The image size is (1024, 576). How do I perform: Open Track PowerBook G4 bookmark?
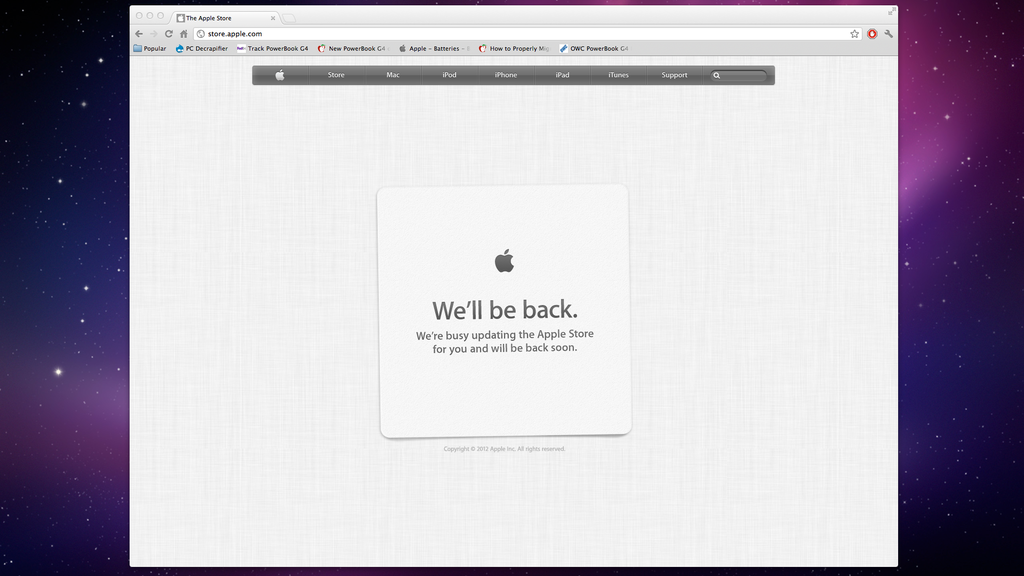click(x=272, y=48)
